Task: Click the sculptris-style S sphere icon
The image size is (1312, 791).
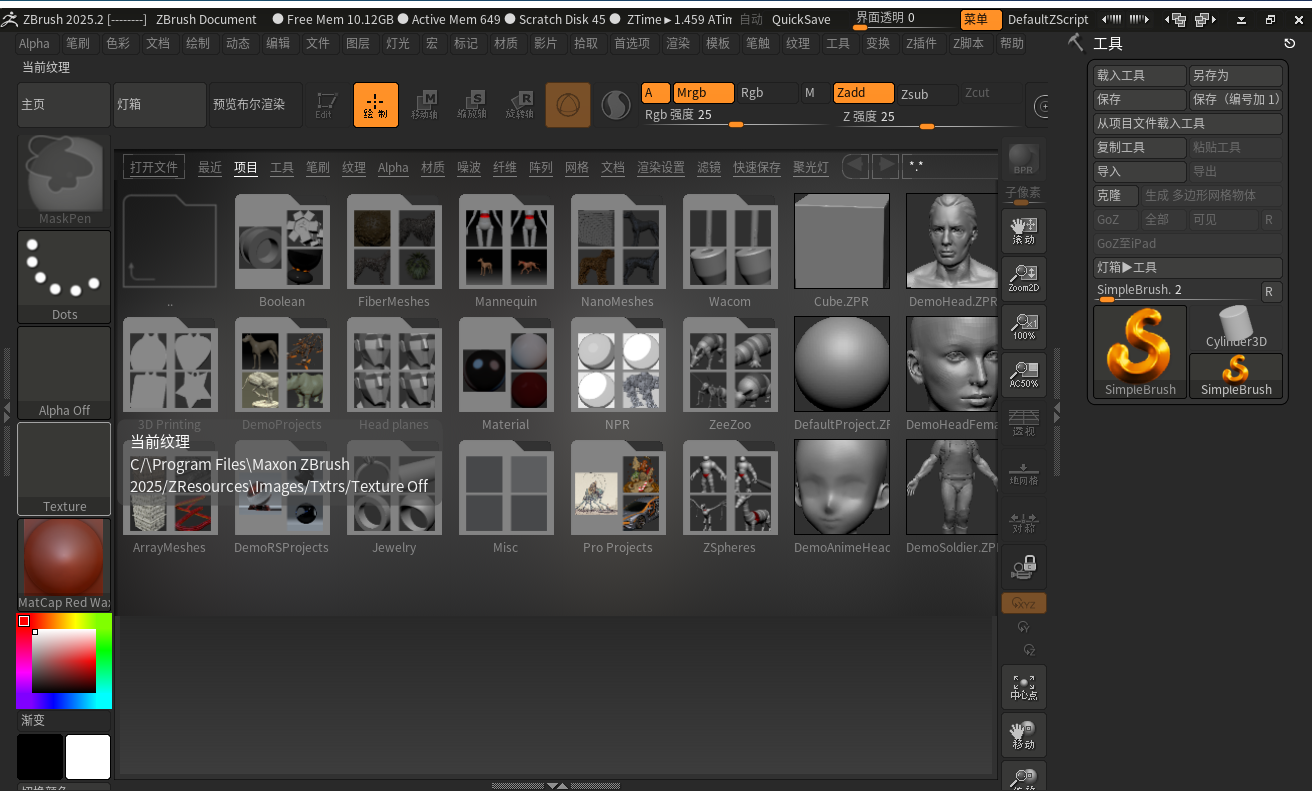Action: (615, 105)
